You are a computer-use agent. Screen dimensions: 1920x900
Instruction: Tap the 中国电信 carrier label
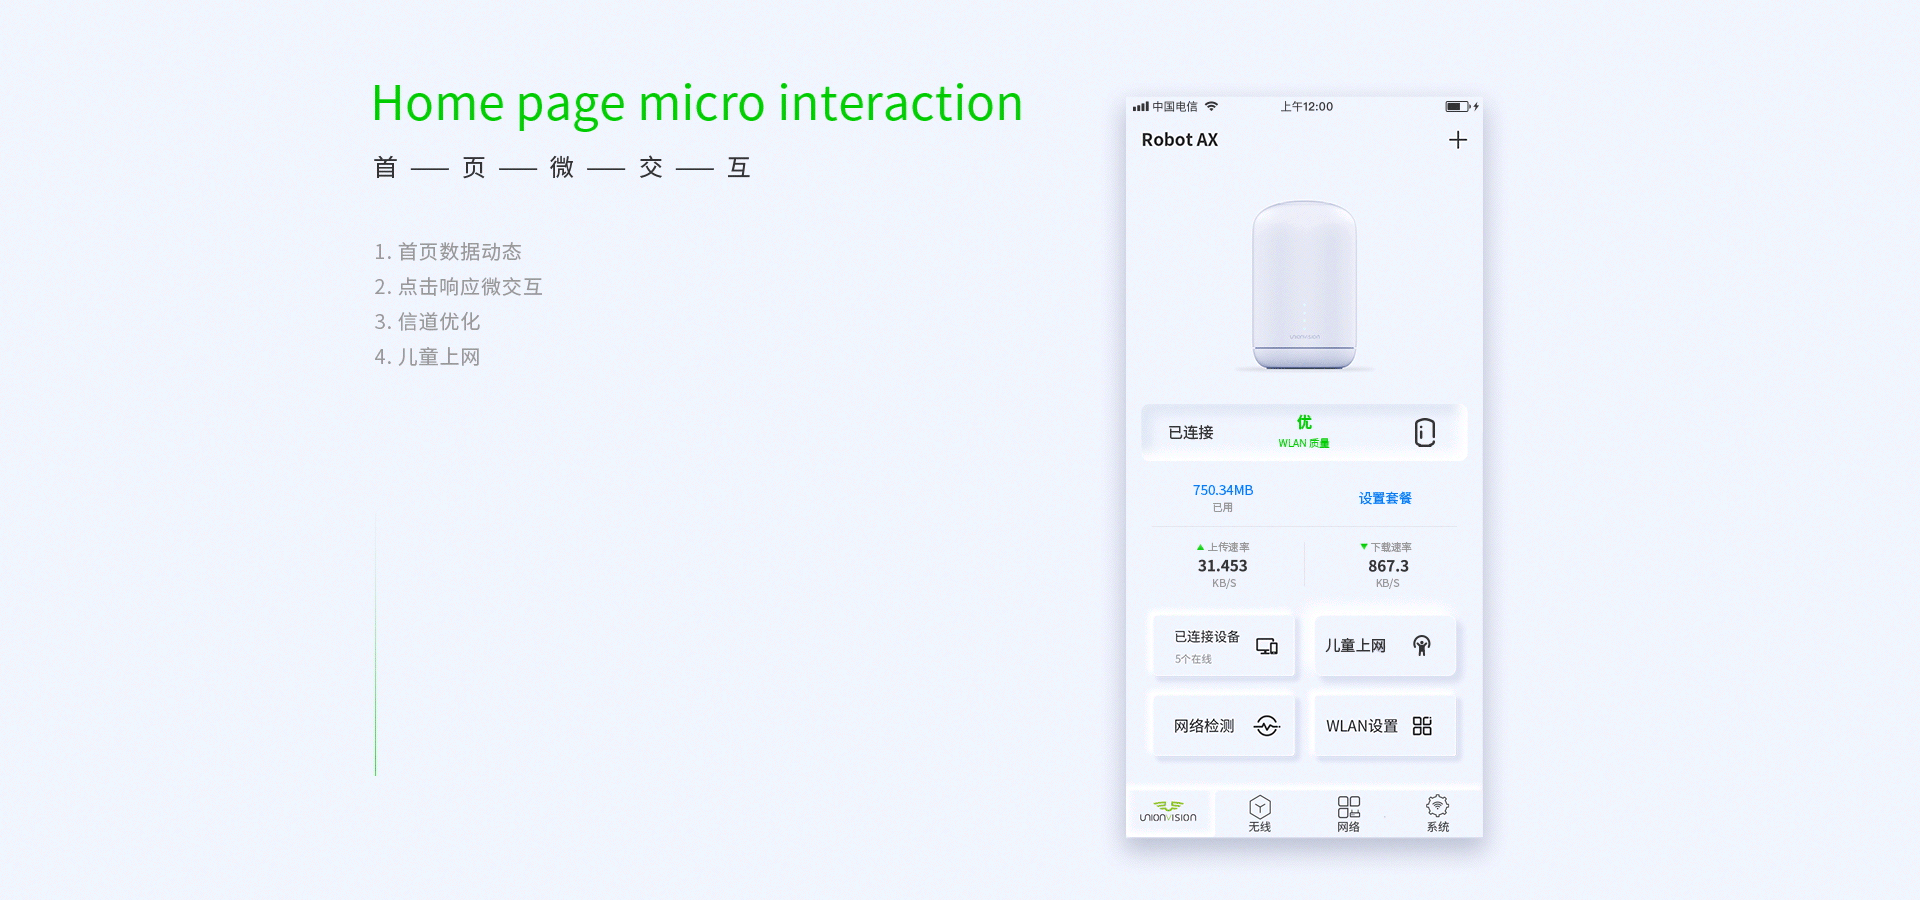pyautogui.click(x=1175, y=106)
